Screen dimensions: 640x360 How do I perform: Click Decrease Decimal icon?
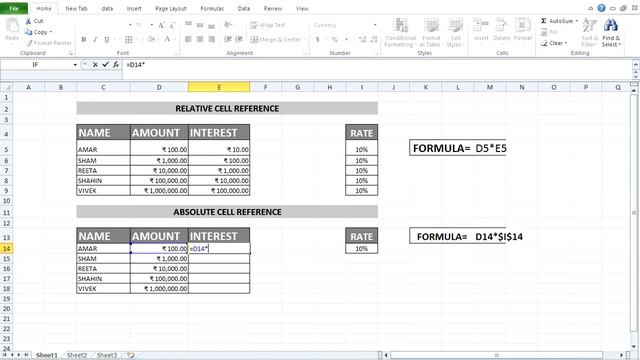coord(373,40)
